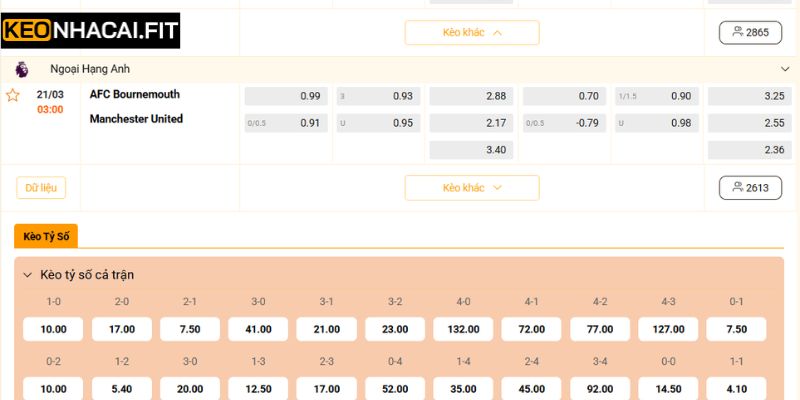Click the 2613 viewers button
Image resolution: width=800 pixels, height=400 pixels.
pos(751,188)
